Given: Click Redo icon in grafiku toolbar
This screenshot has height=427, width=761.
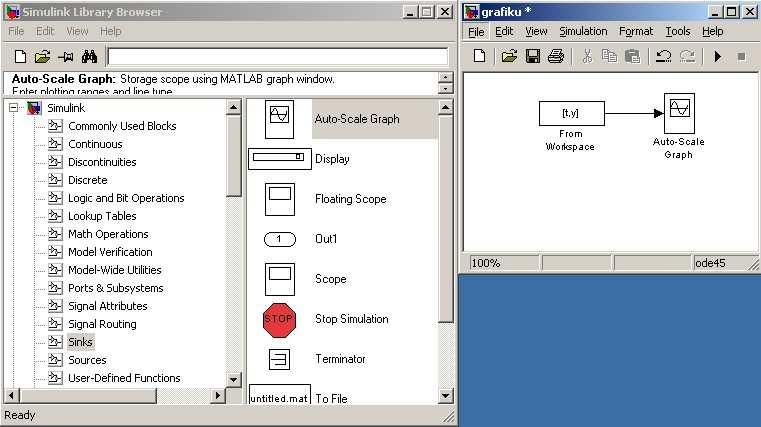Looking at the screenshot, I should point(687,56).
